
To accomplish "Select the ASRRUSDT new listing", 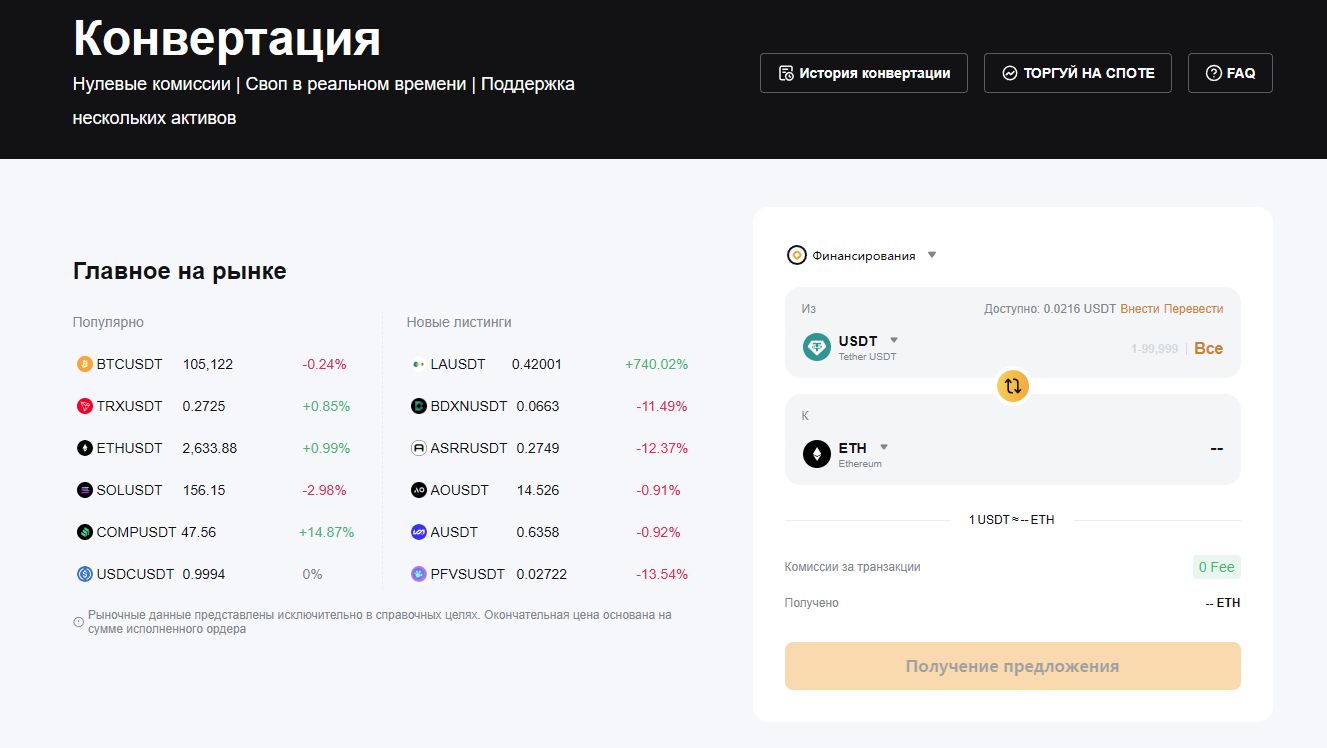I will coord(549,448).
